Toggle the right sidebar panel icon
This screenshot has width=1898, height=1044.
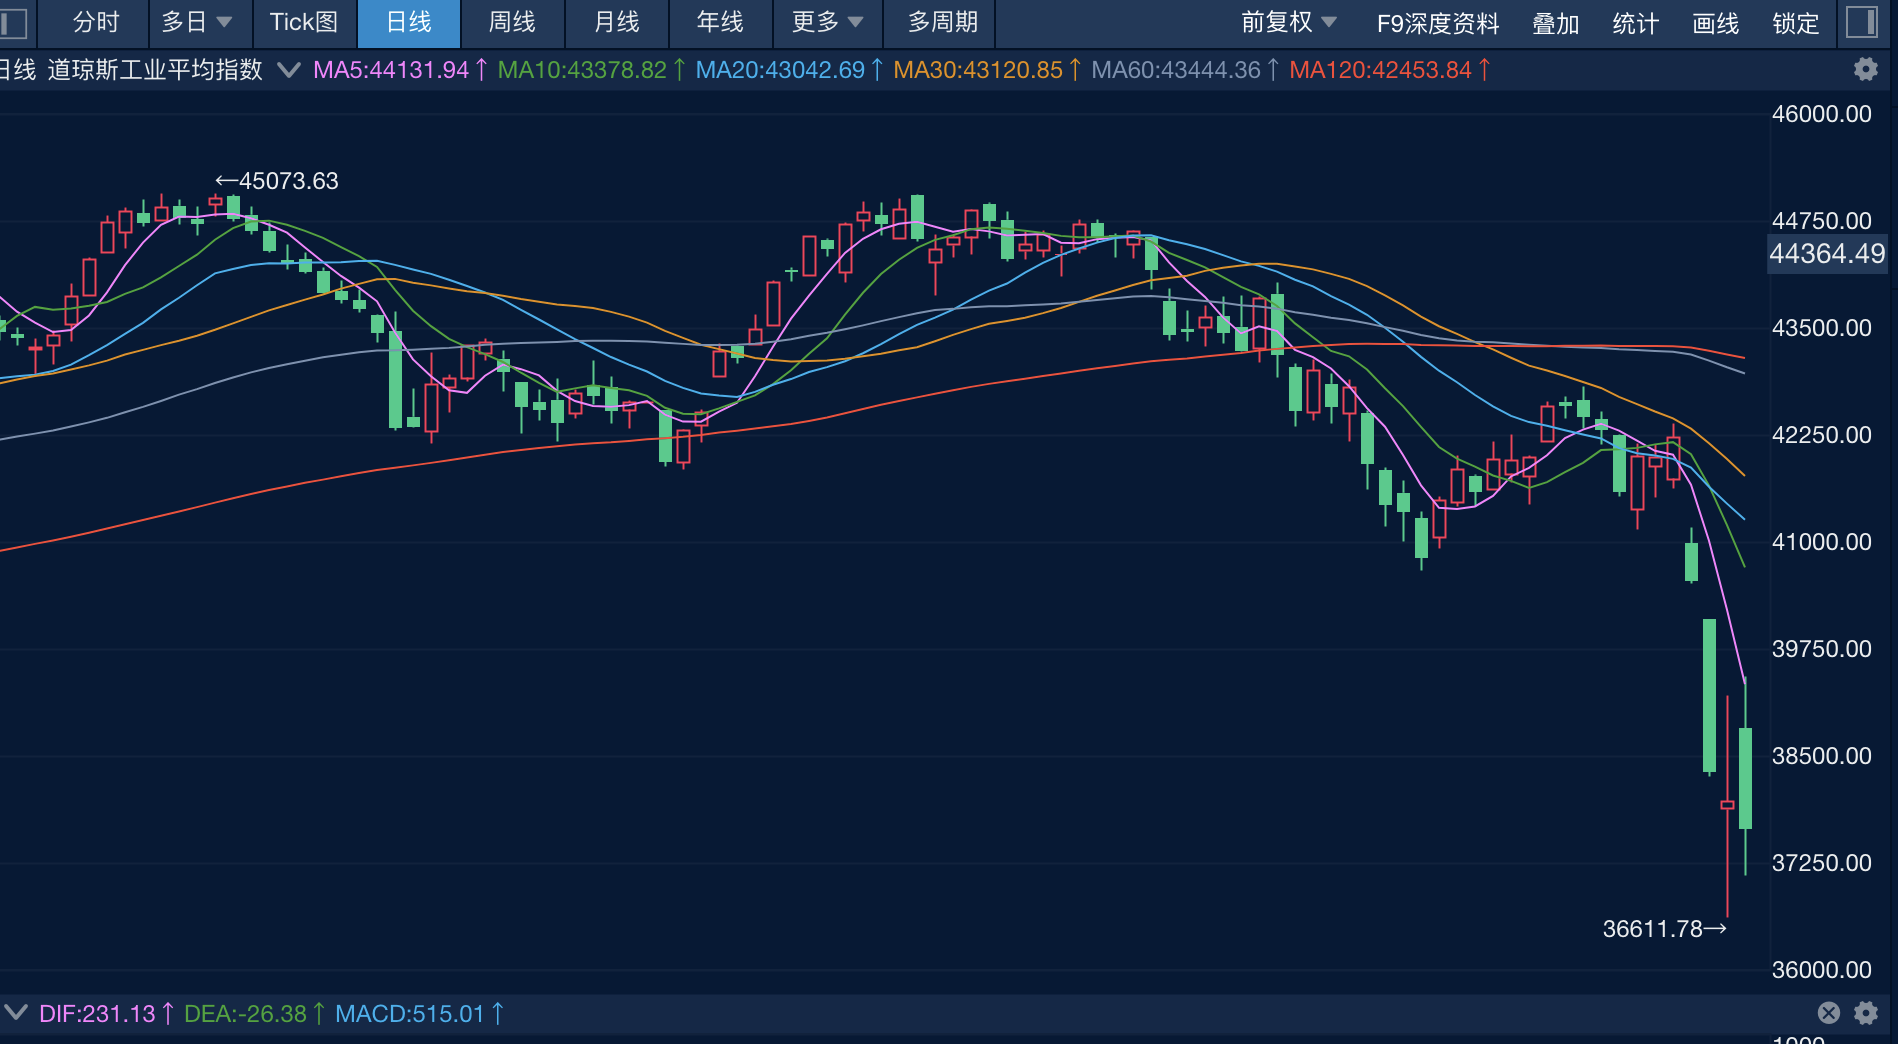click(x=1861, y=22)
